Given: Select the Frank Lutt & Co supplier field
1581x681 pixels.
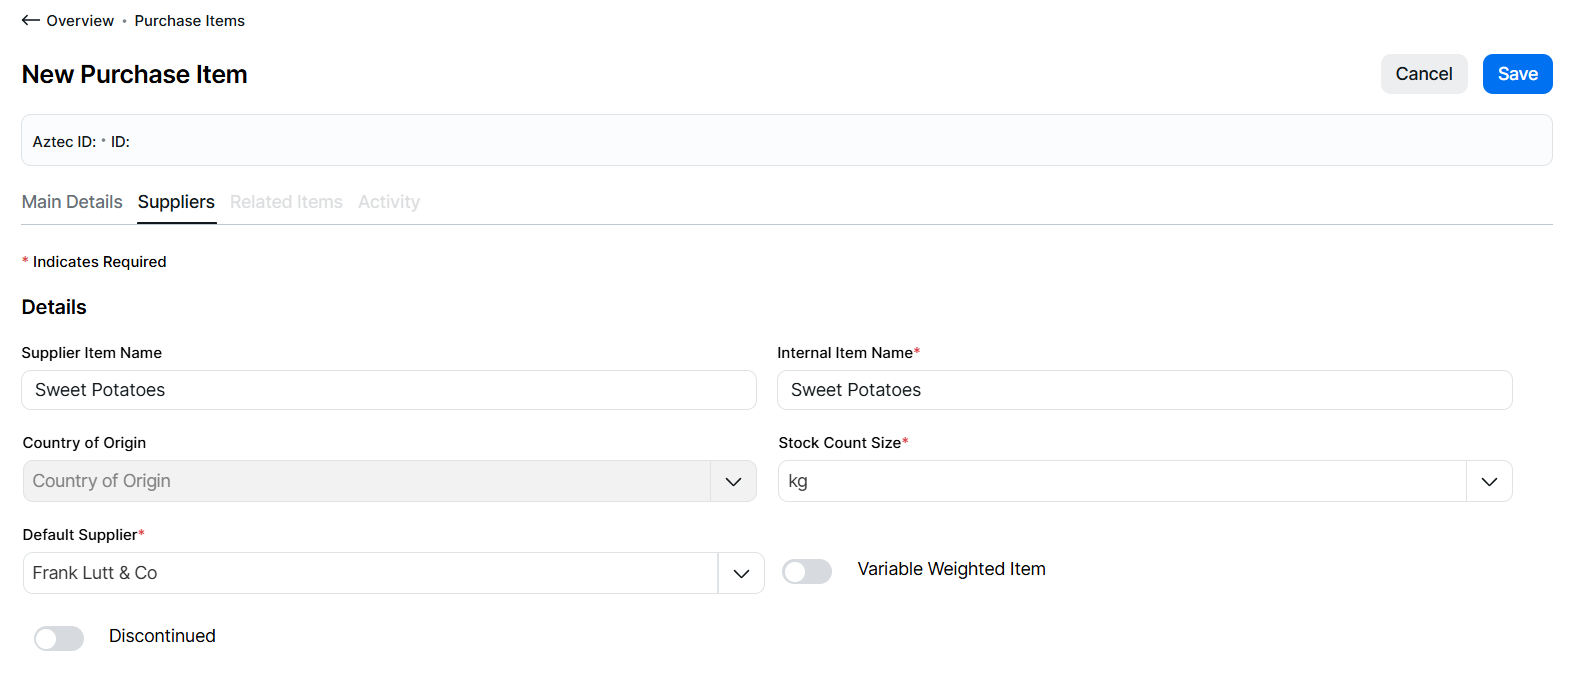Looking at the screenshot, I should (x=370, y=573).
